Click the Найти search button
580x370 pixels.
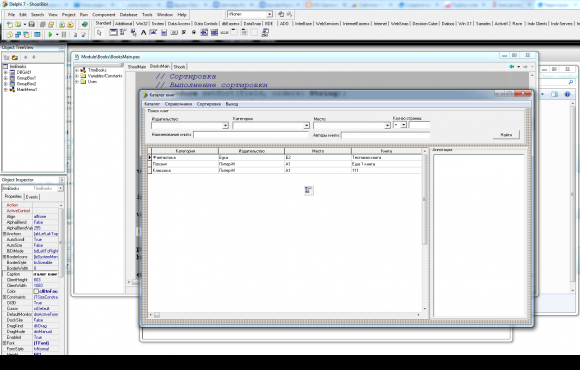pyautogui.click(x=506, y=135)
